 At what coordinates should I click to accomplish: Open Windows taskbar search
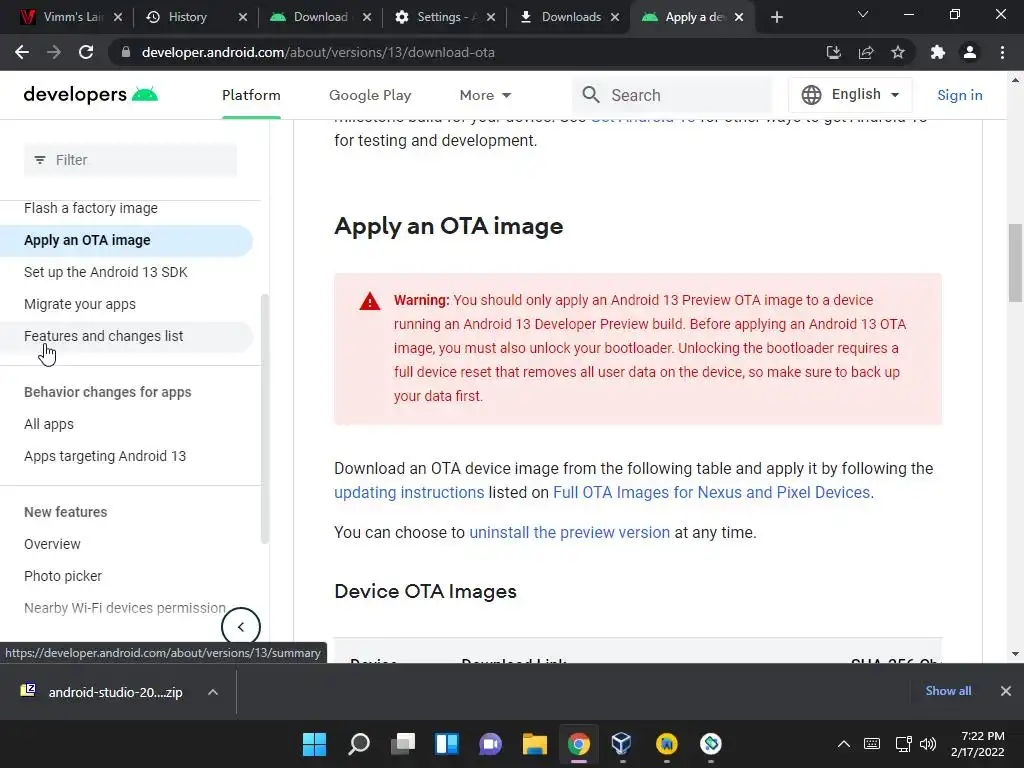click(x=359, y=744)
